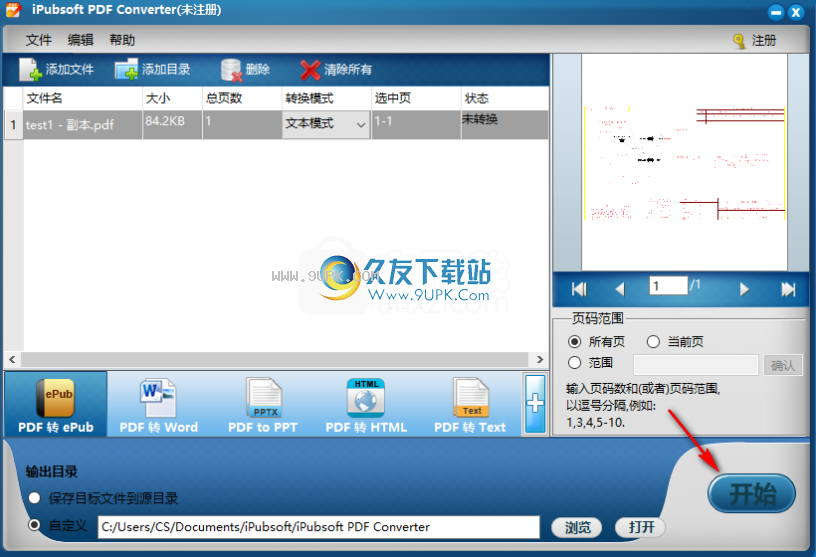816x557 pixels.
Task: Click the page range input field
Action: point(695,365)
